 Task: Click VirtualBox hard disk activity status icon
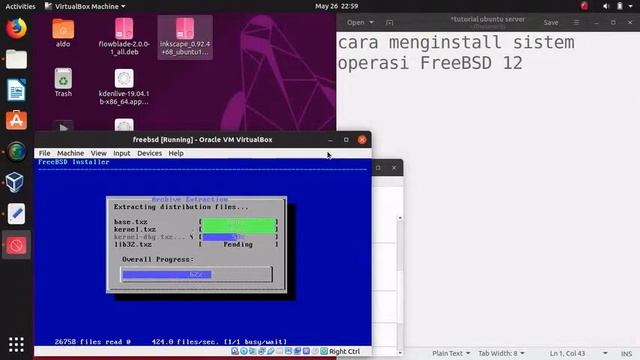(235, 351)
